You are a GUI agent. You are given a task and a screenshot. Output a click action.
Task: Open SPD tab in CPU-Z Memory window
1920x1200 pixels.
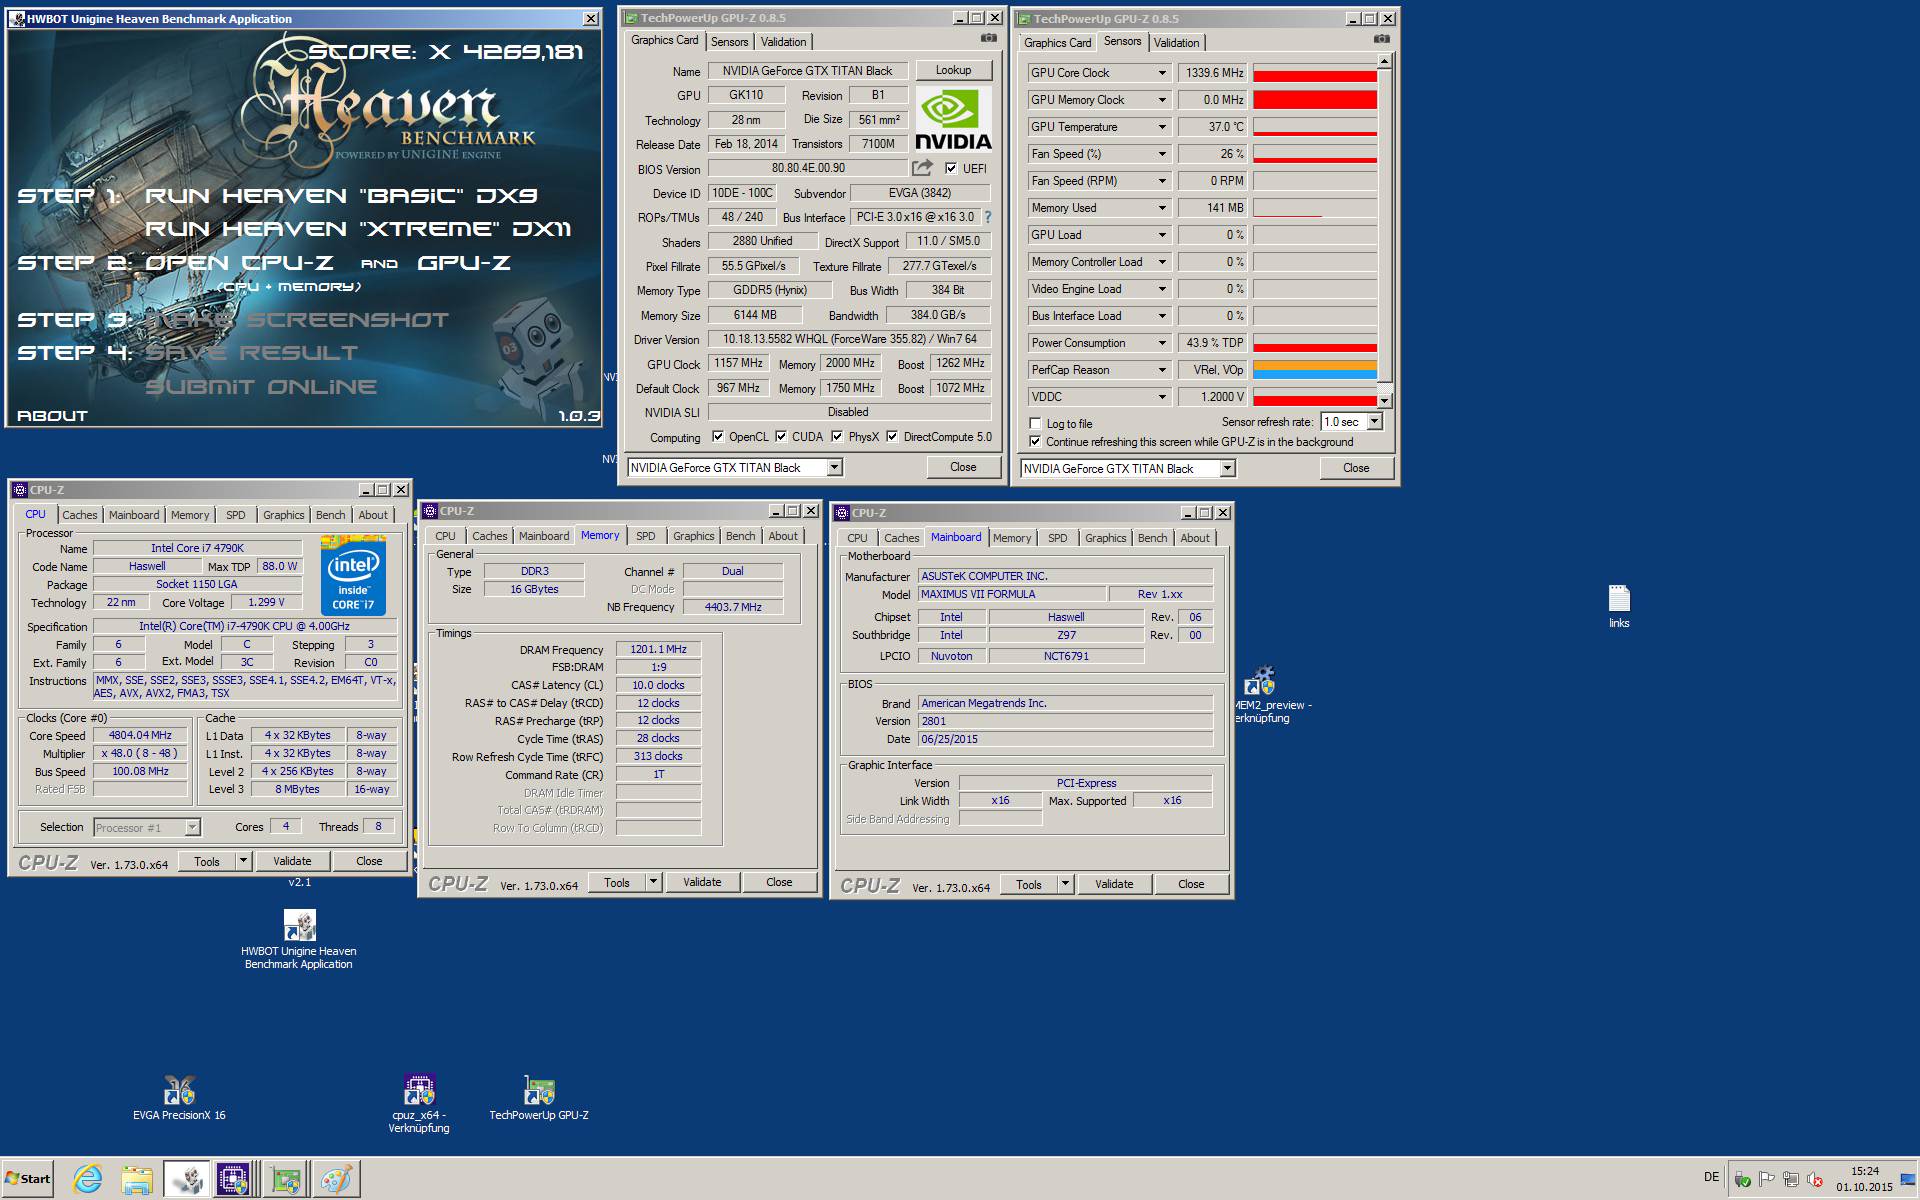pyautogui.click(x=646, y=536)
